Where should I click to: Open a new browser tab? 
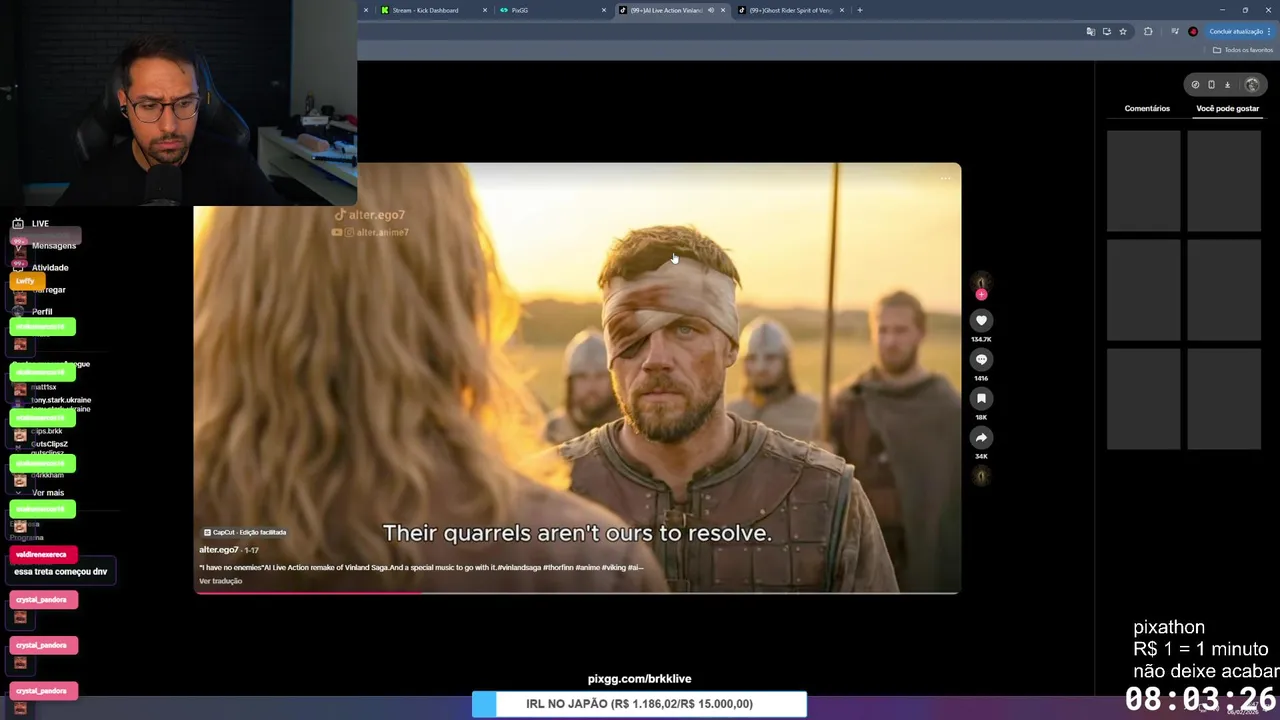point(860,10)
